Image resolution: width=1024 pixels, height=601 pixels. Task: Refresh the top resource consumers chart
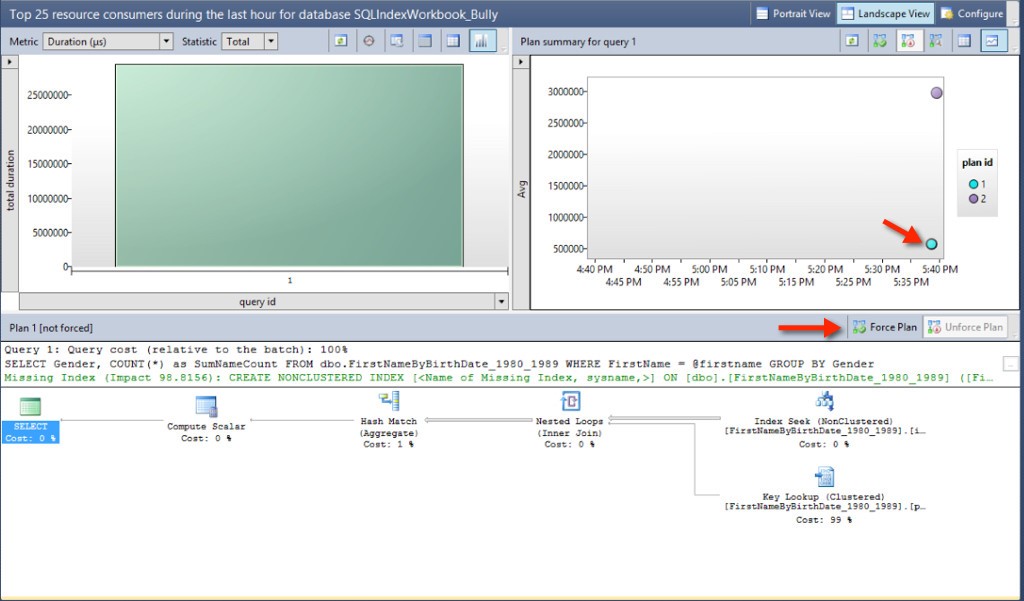click(341, 41)
